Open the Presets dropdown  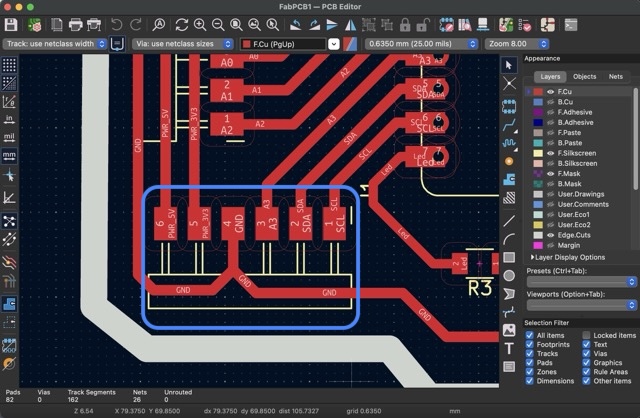pyautogui.click(x=582, y=282)
